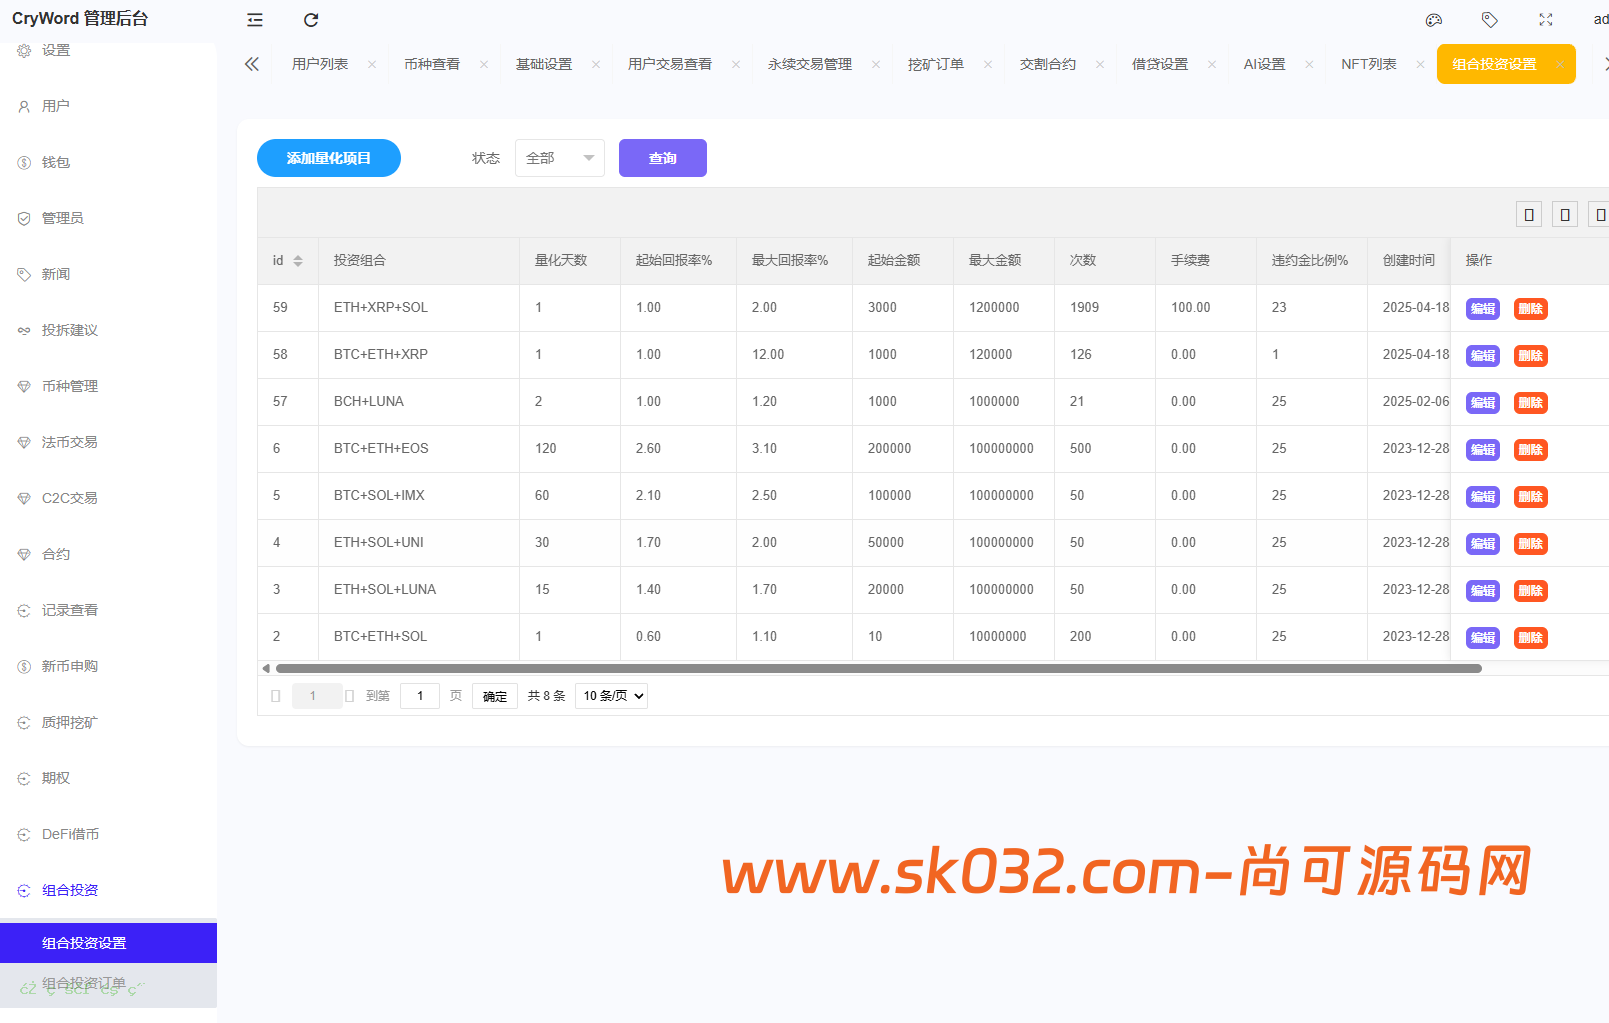Switch to the 借贷设置 tab
1609x1023 pixels.
1160,64
